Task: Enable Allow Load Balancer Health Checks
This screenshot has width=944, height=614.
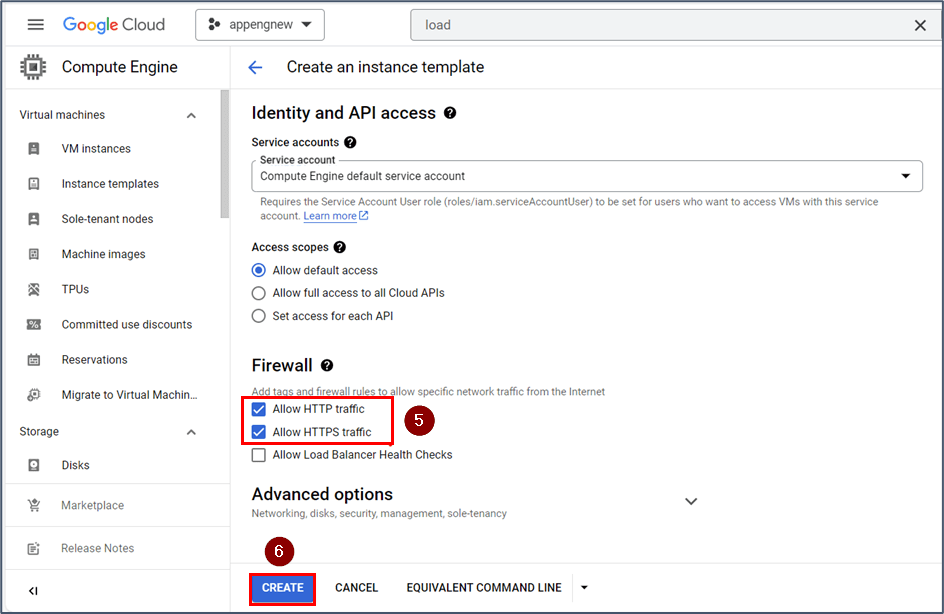Action: click(x=259, y=454)
